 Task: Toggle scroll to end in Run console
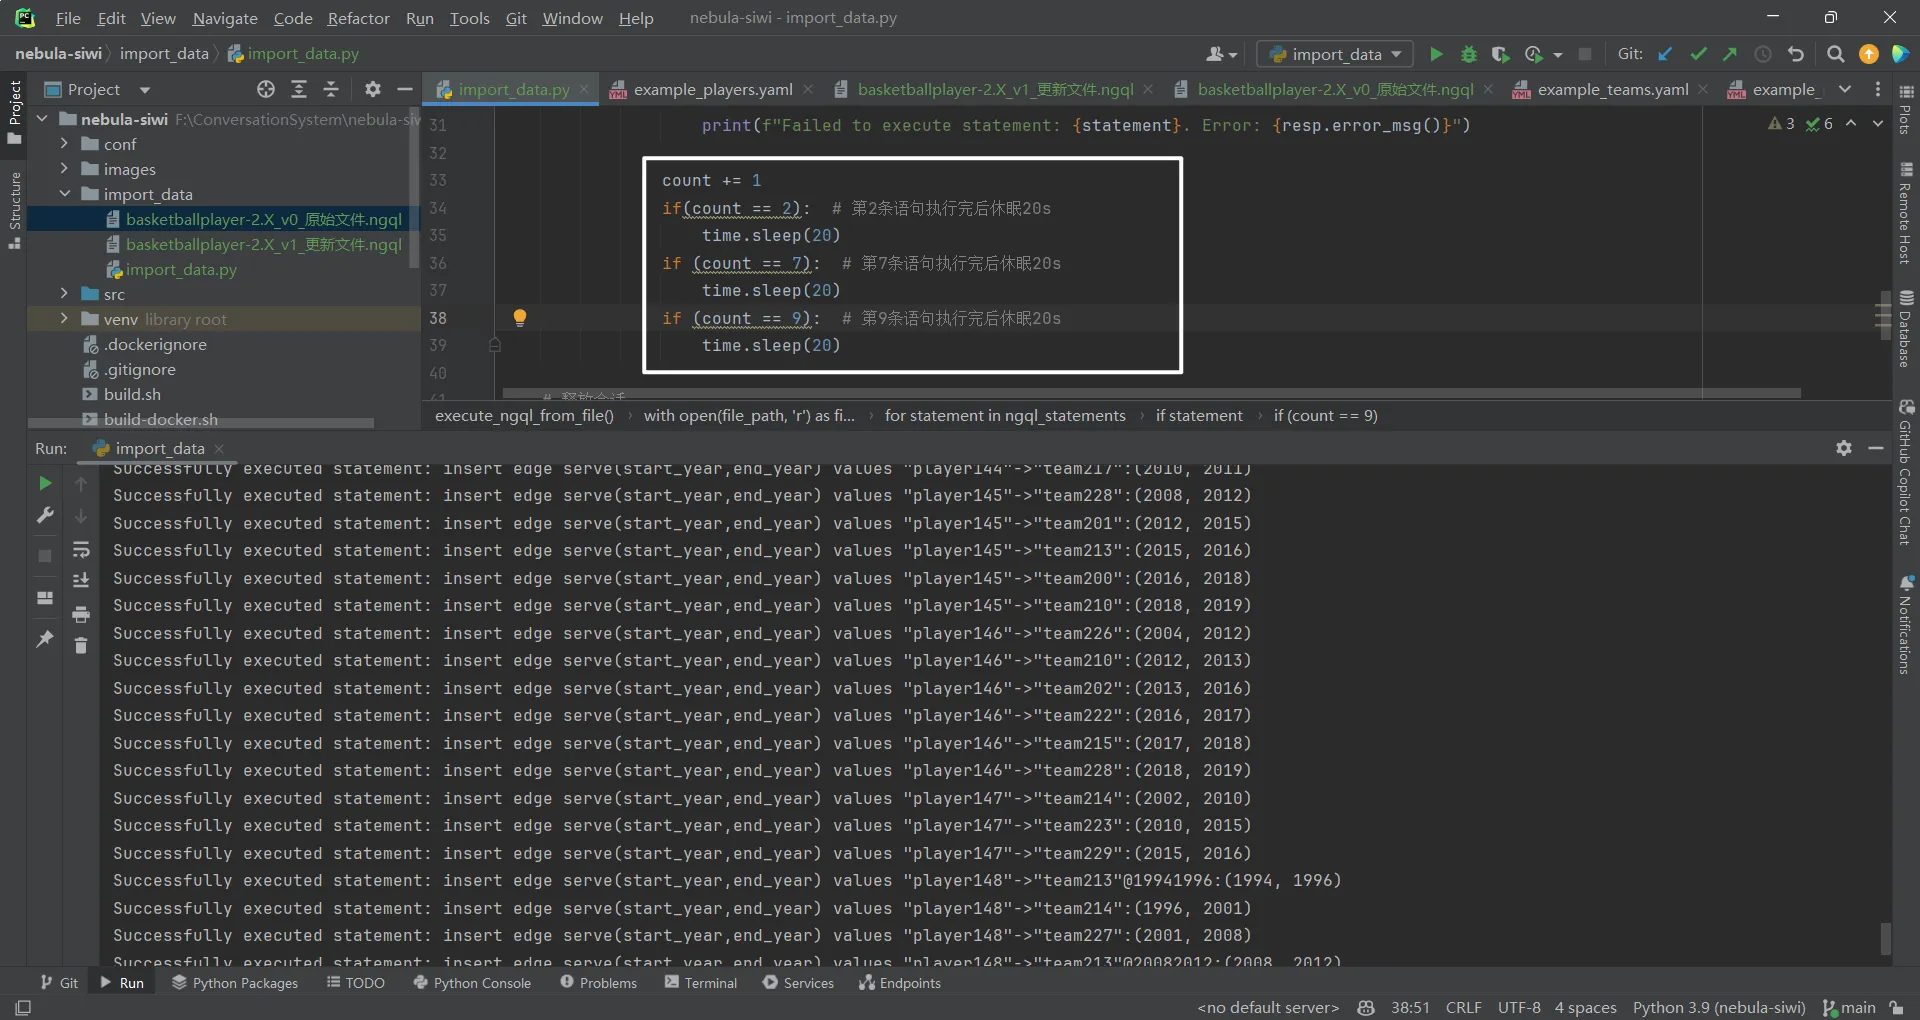[x=81, y=581]
